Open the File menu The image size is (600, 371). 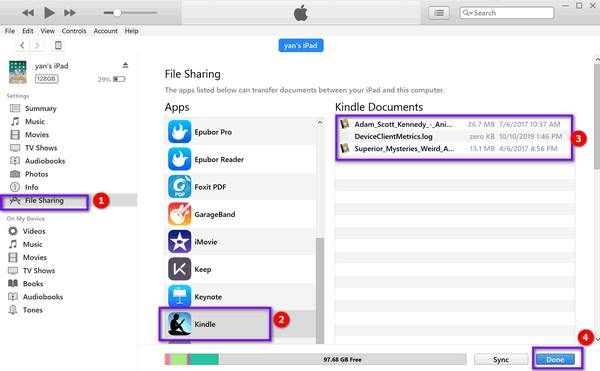point(10,31)
